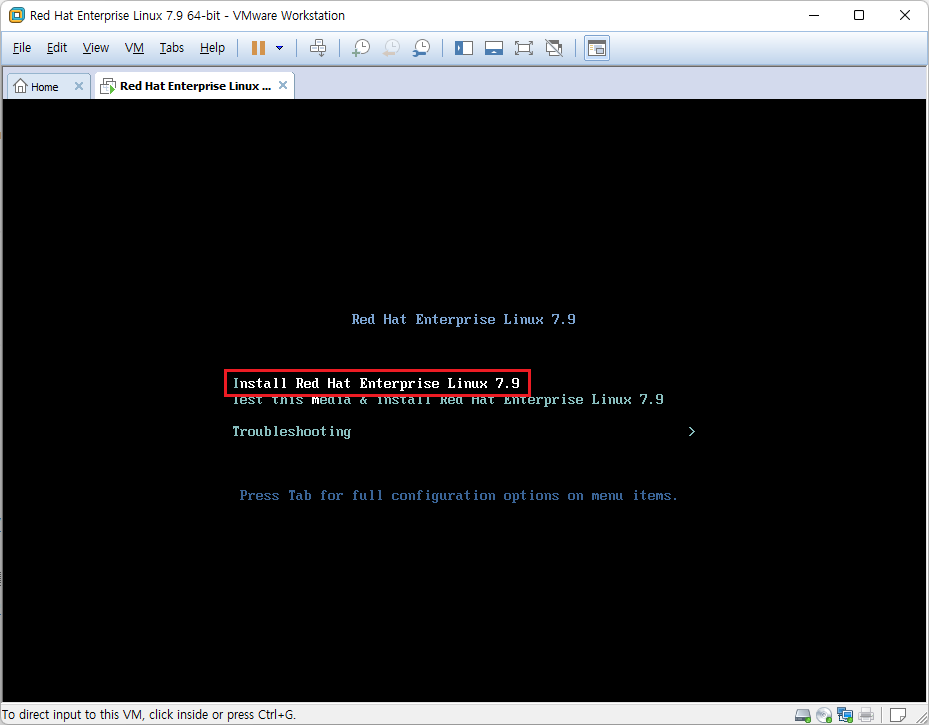Close the Home tab
Viewport: 929px width, 725px height.
tap(79, 86)
